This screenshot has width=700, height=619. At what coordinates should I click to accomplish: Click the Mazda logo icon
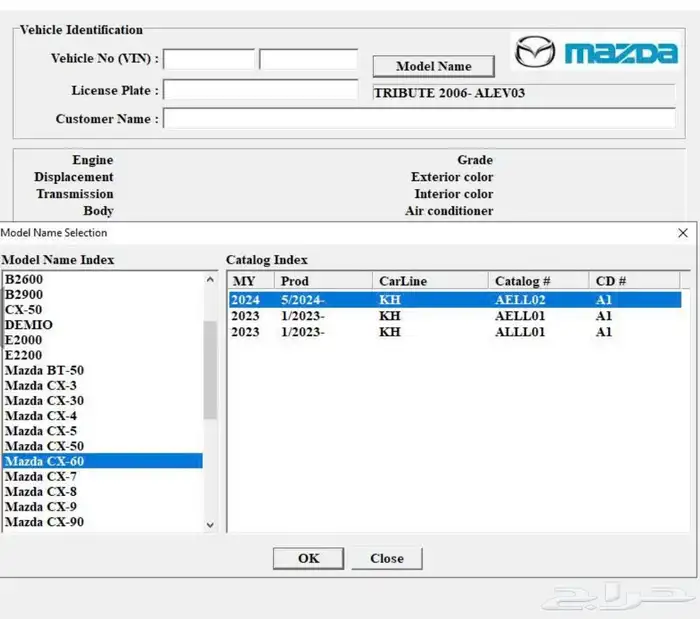[x=537, y=52]
